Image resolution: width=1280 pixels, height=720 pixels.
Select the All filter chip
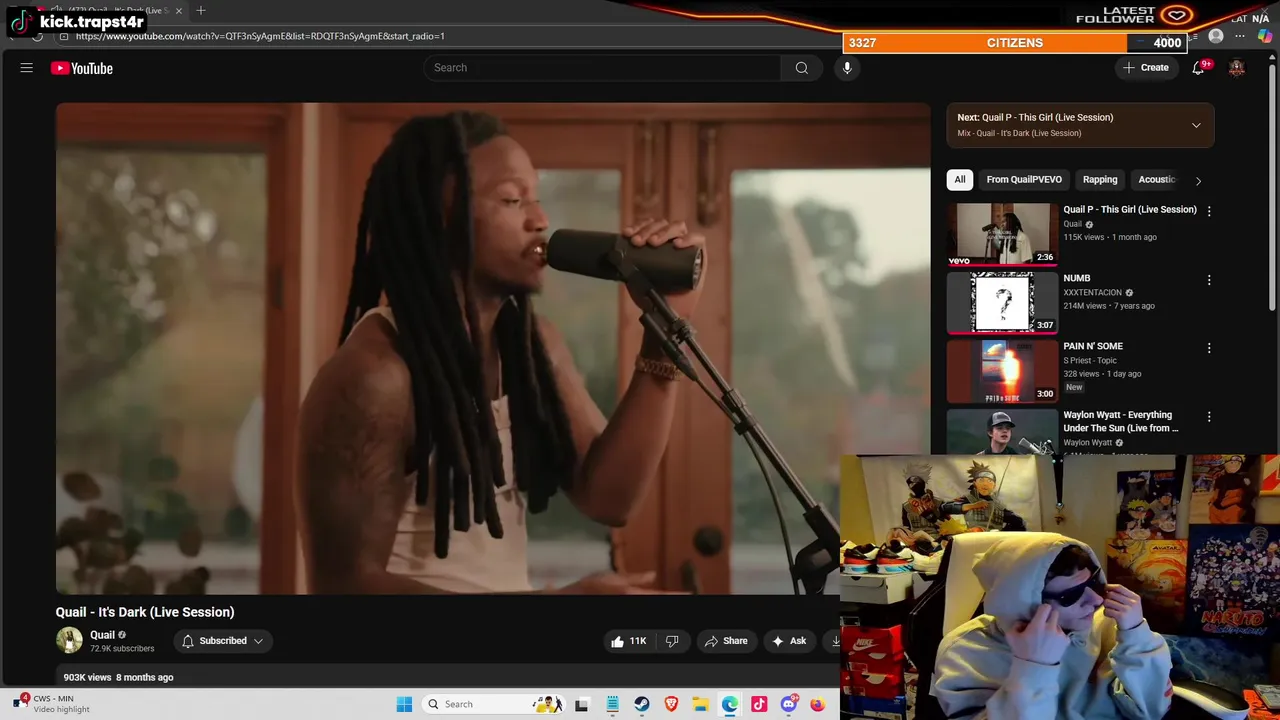(x=959, y=180)
